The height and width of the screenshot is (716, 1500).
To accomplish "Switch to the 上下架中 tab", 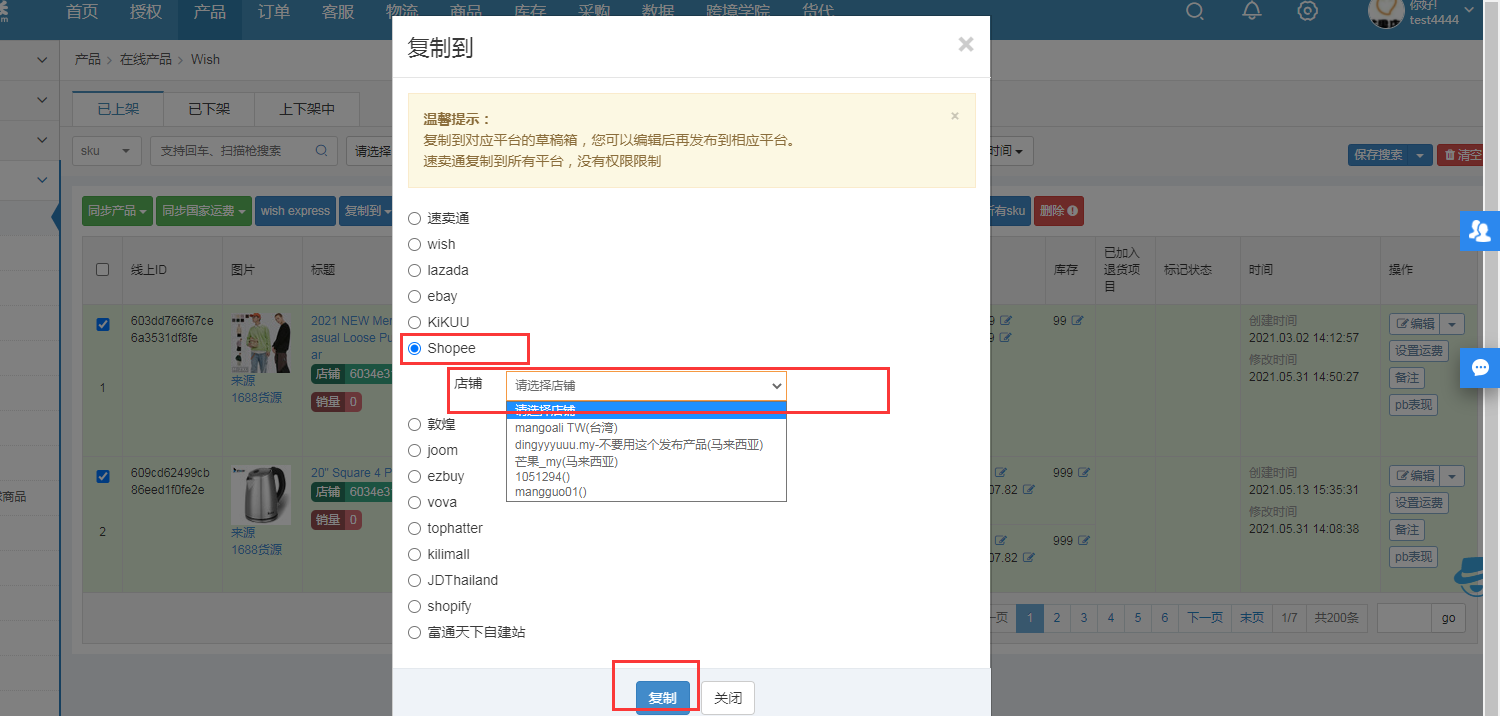I will click(307, 109).
